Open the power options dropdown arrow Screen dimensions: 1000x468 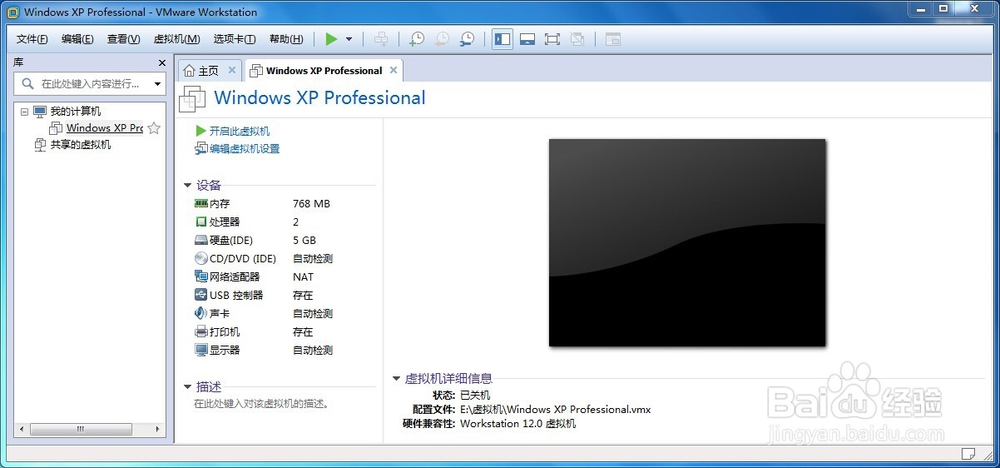pyautogui.click(x=349, y=40)
